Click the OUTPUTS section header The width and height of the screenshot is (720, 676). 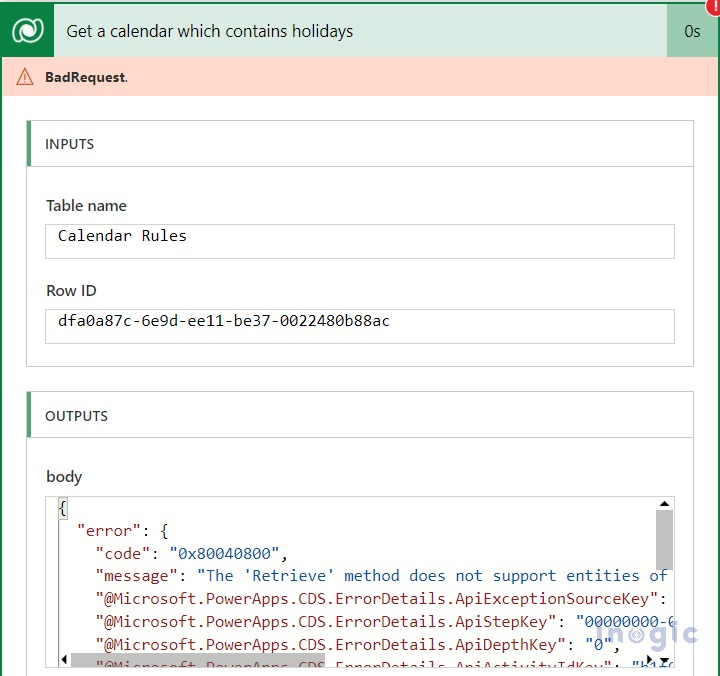click(x=77, y=416)
